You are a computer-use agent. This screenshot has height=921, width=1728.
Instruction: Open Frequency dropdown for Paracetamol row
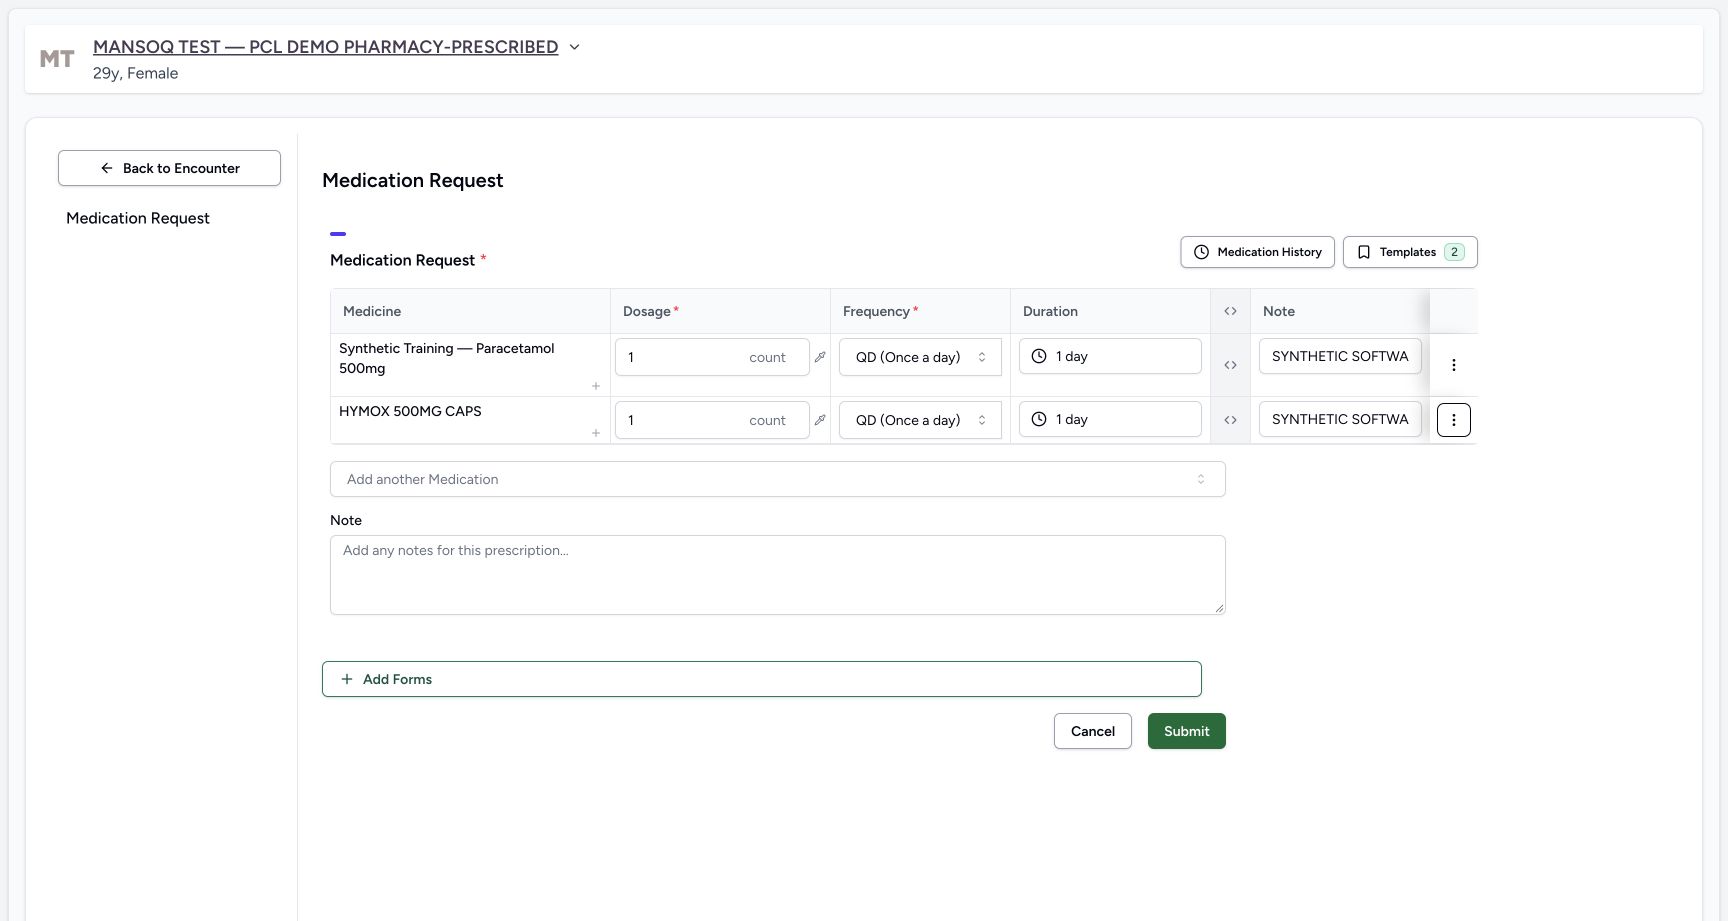(x=920, y=357)
